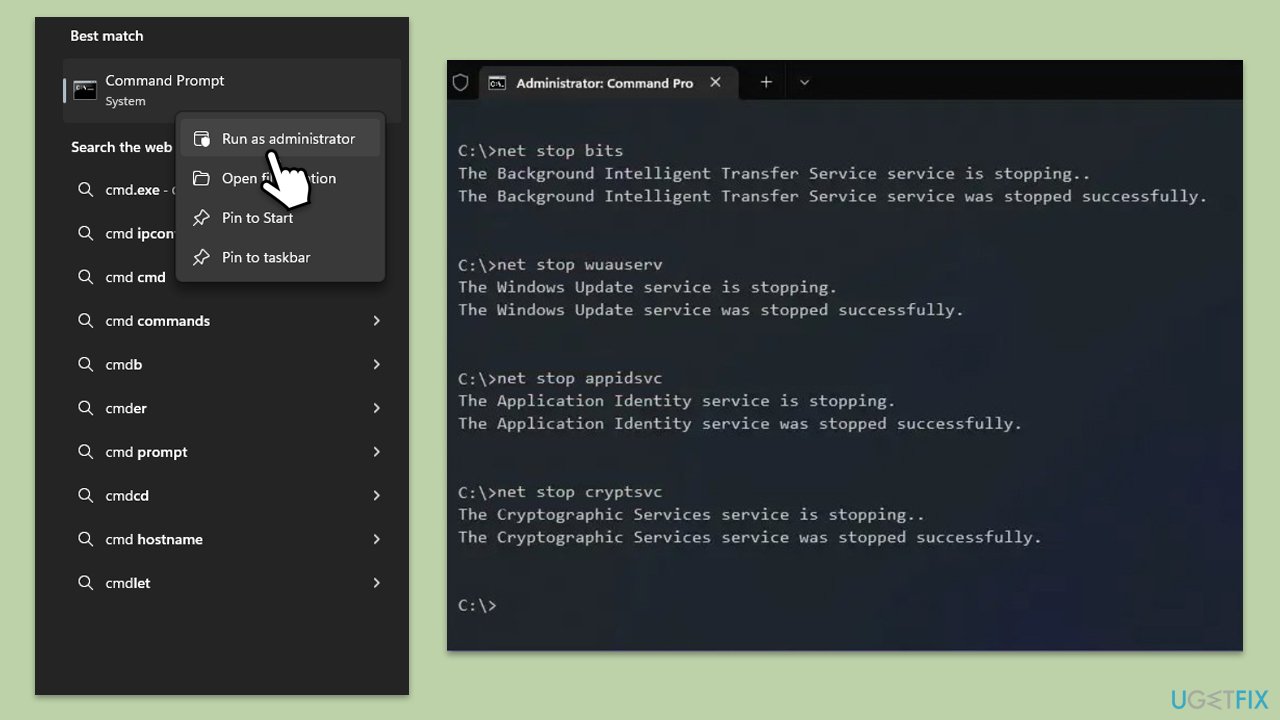Click the shield icon in terminal title bar
The width and height of the screenshot is (1280, 720).
[461, 83]
